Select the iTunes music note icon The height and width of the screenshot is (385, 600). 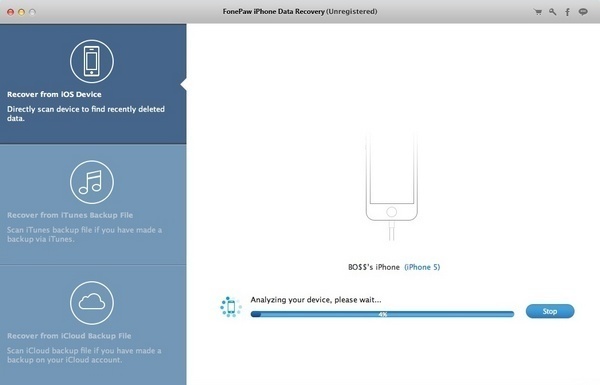coord(92,182)
